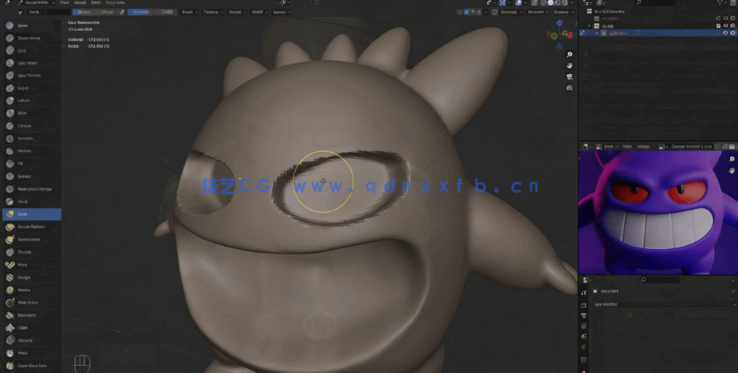Click the Scene Collection row in outliner
Image resolution: width=738 pixels, height=373 pixels.
click(657, 11)
